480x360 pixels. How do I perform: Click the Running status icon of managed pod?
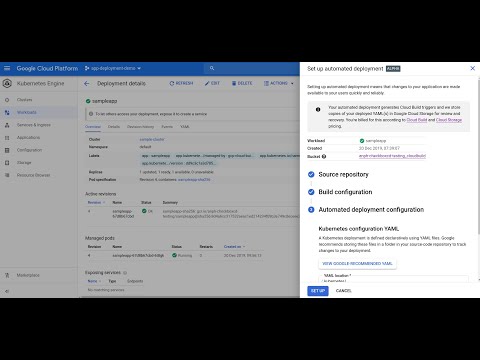(x=174, y=255)
